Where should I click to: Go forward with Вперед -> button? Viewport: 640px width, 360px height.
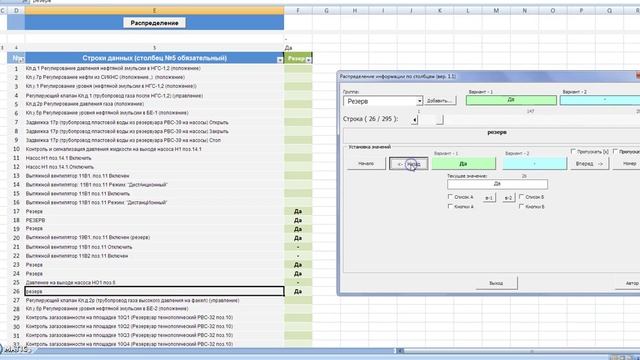[x=589, y=164]
